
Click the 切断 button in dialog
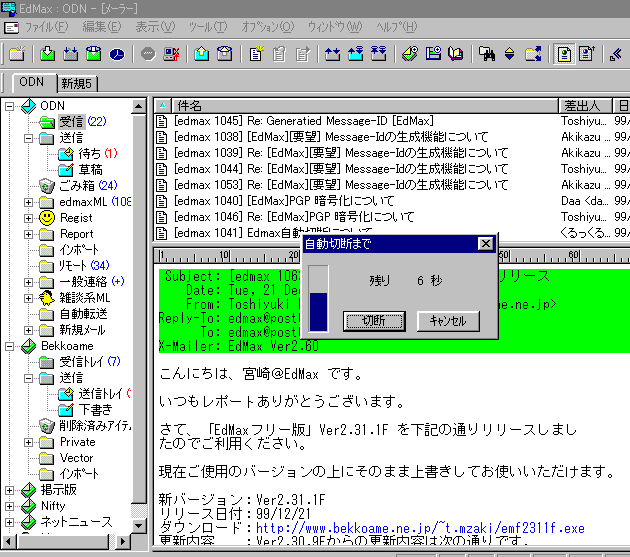pyautogui.click(x=374, y=321)
